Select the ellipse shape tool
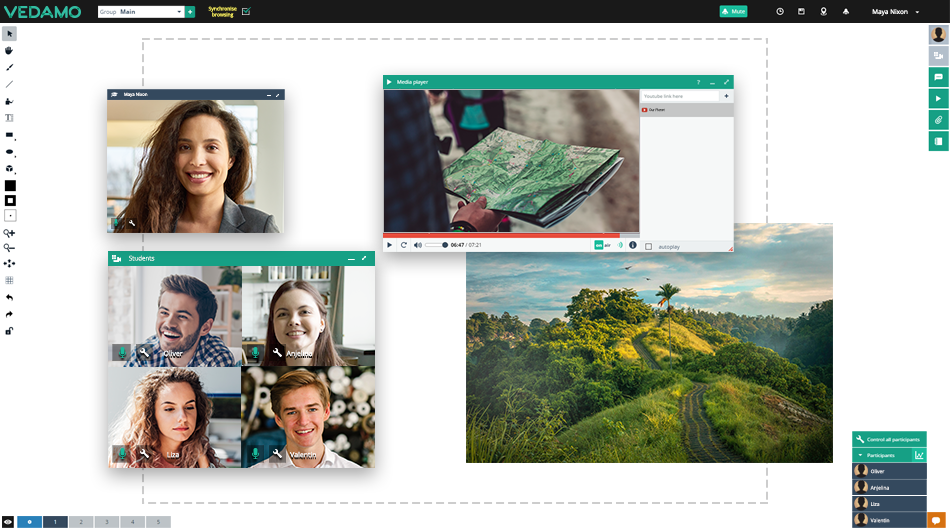 pyautogui.click(x=9, y=152)
